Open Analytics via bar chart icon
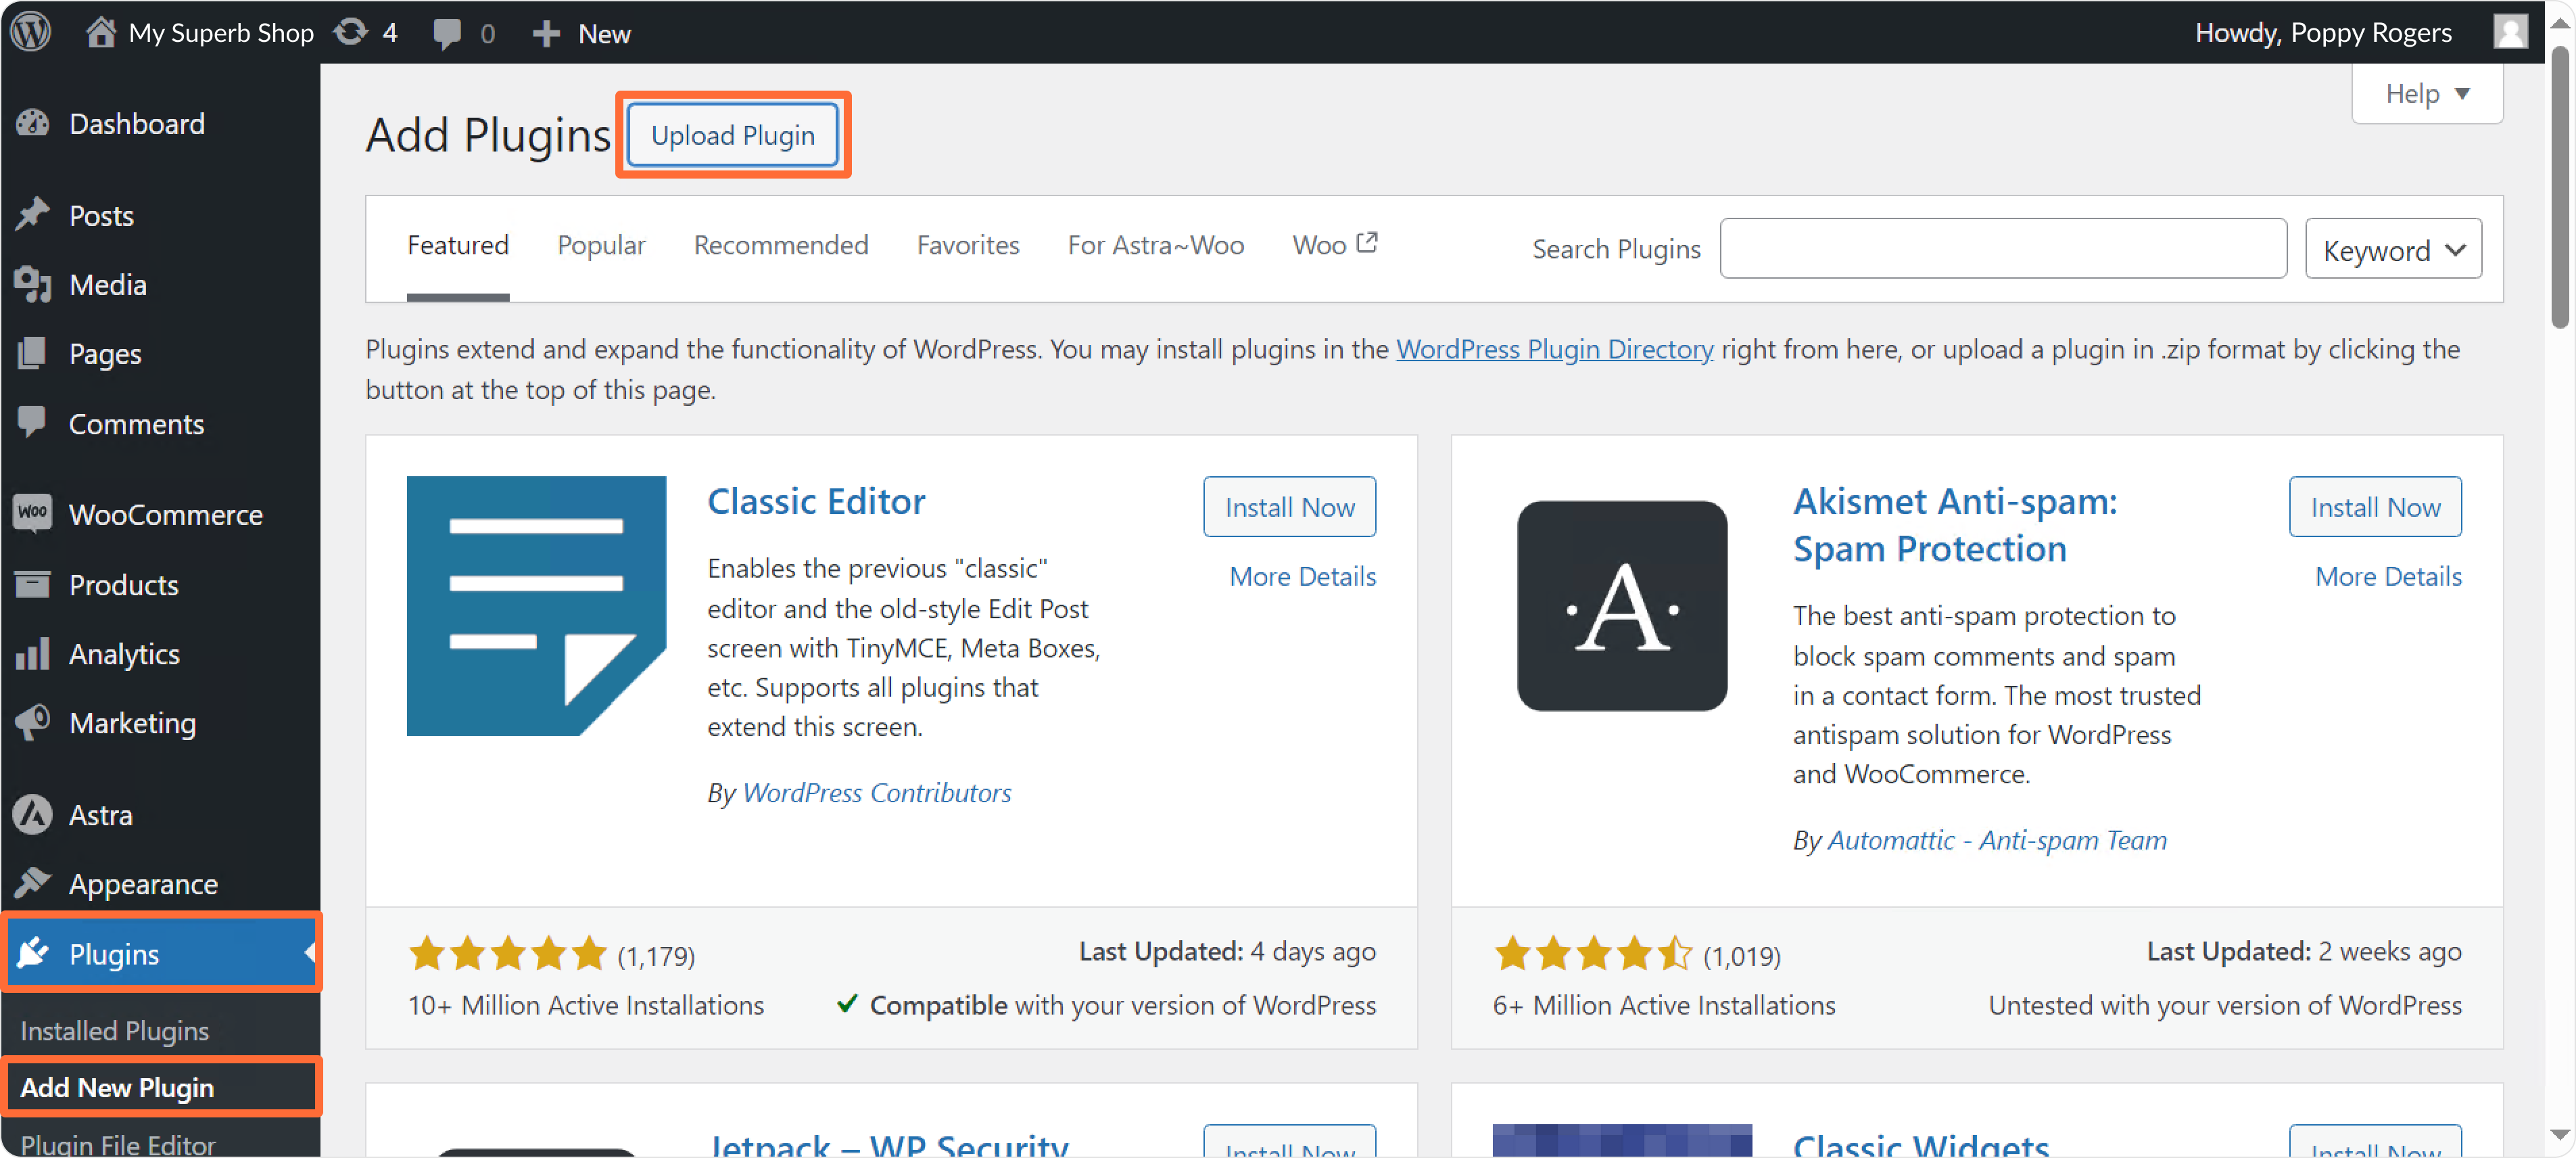This screenshot has height=1158, width=2576. point(32,654)
